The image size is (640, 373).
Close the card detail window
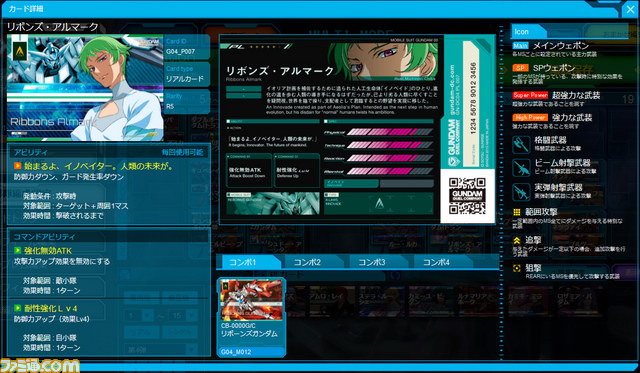[x=630, y=9]
